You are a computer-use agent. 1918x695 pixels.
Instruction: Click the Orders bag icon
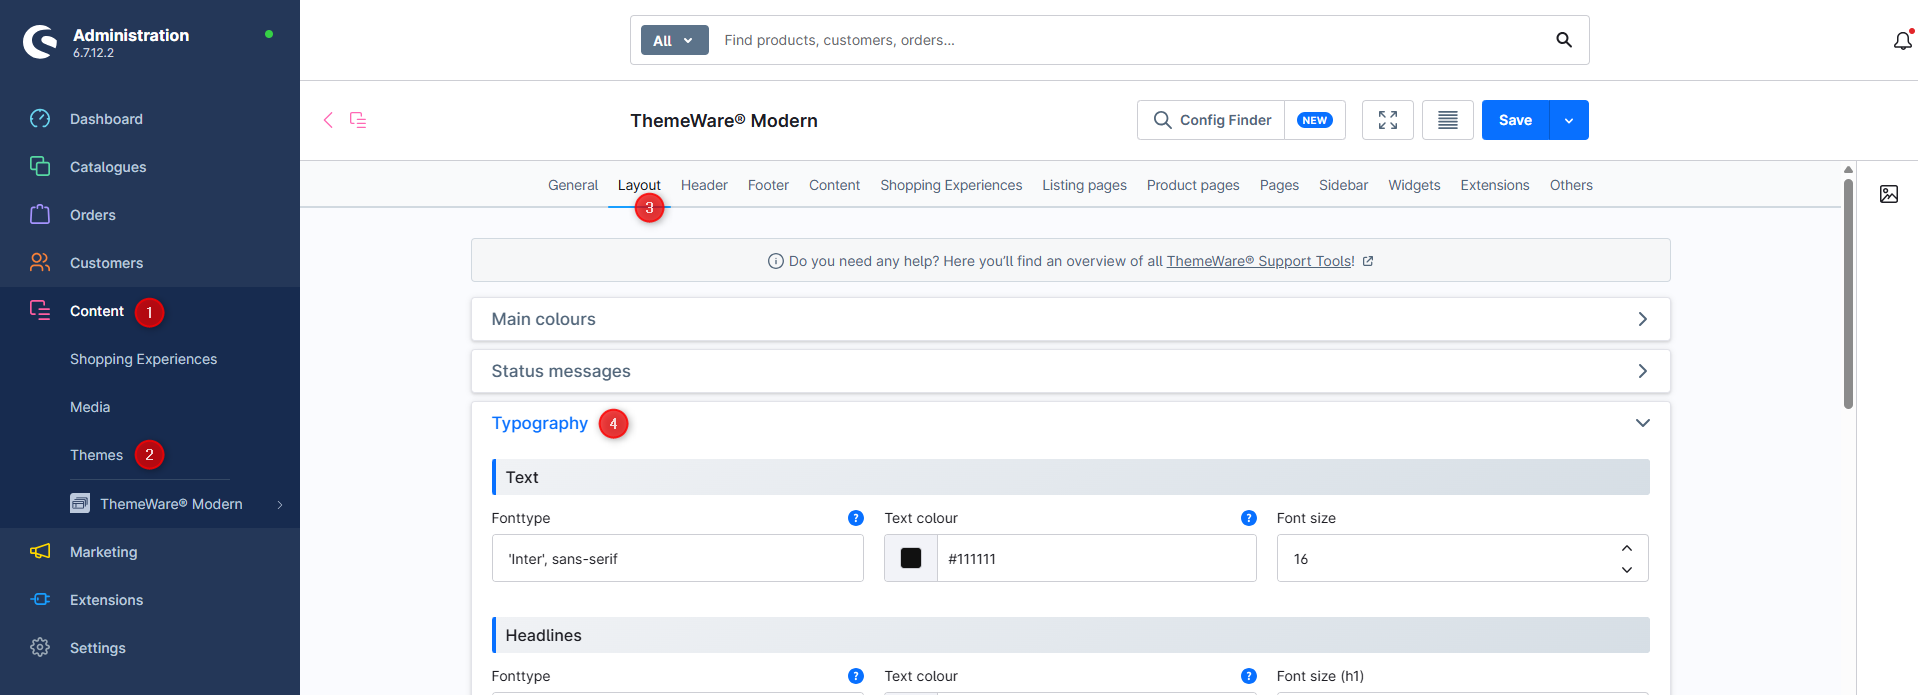point(40,214)
